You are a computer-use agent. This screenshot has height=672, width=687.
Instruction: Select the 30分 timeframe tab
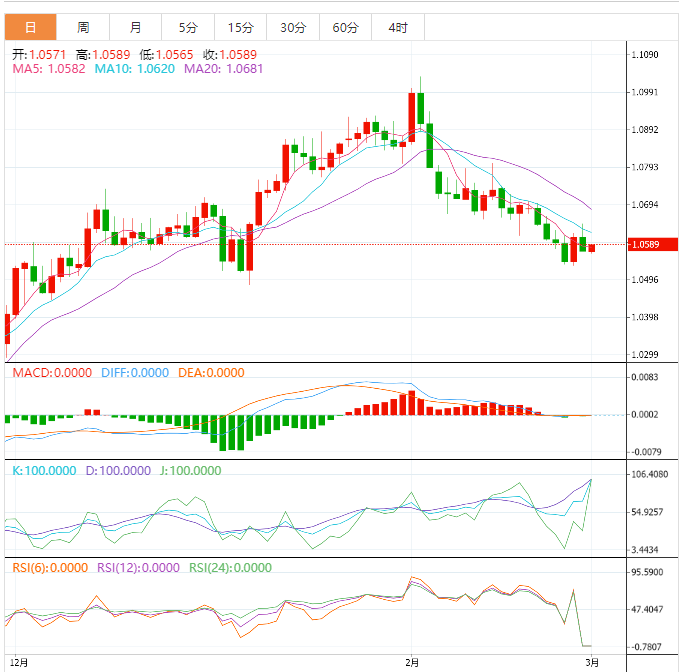click(293, 27)
